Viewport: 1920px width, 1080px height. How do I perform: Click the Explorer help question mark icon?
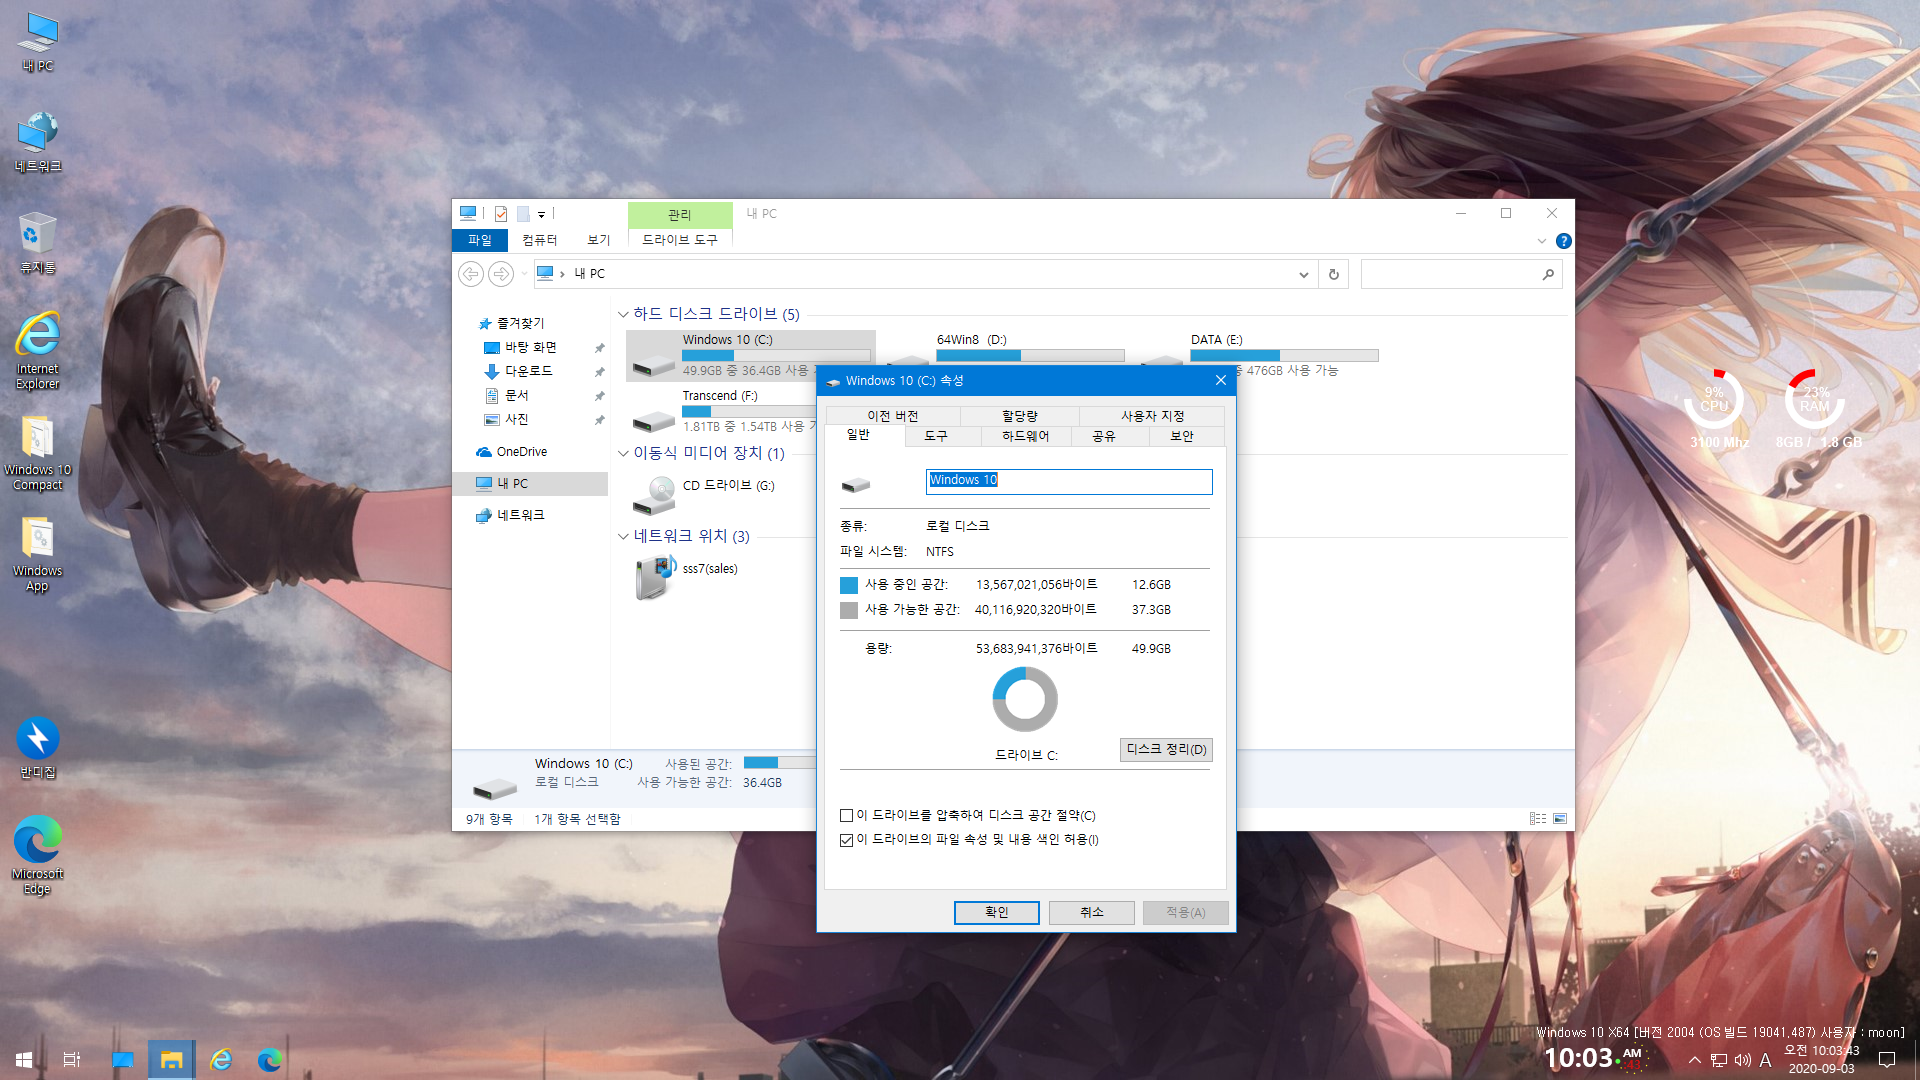pos(1564,241)
